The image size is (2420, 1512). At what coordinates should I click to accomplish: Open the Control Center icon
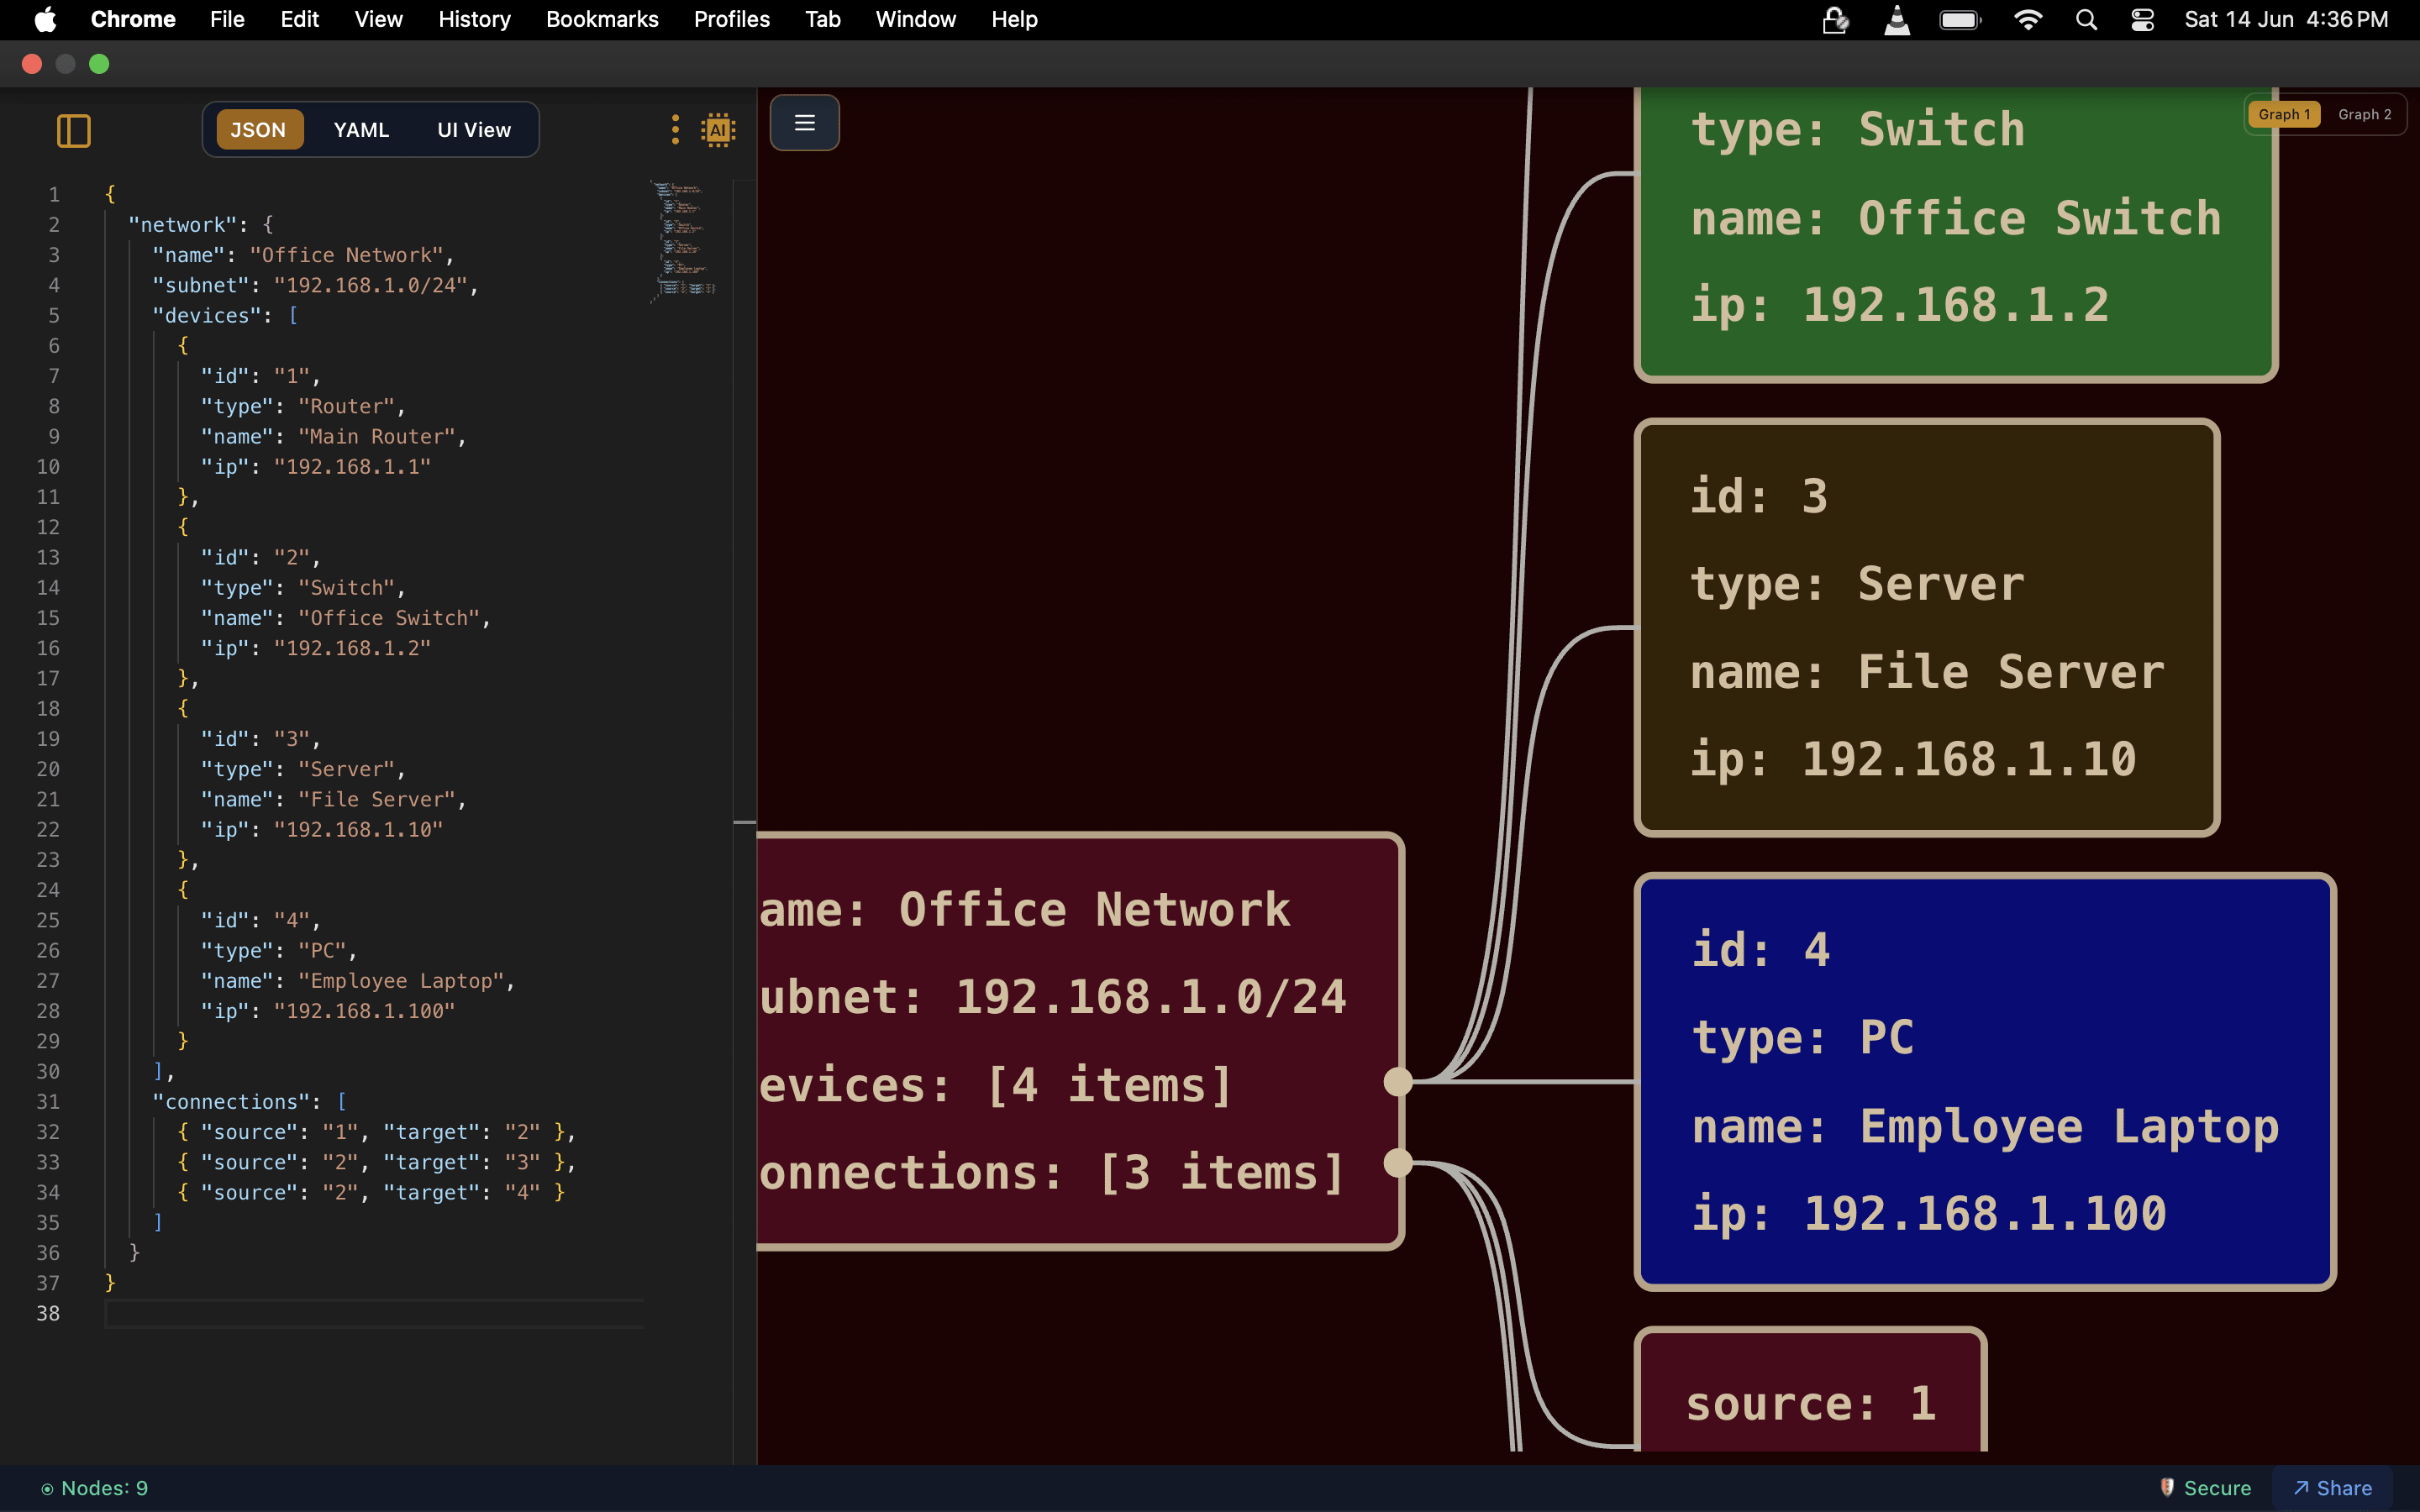click(x=2142, y=19)
